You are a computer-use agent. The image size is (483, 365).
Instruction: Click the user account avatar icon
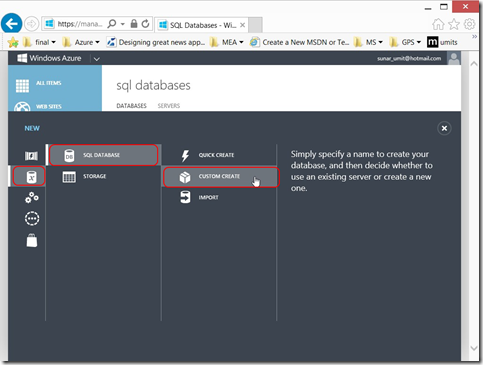[454, 58]
